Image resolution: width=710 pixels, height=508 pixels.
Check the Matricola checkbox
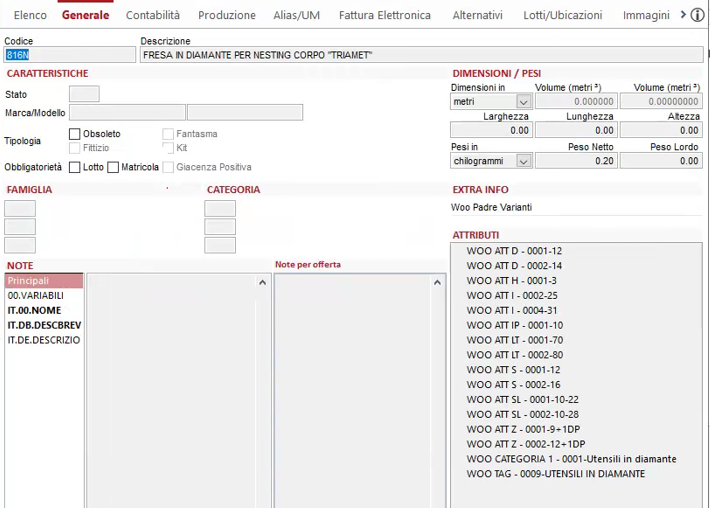(x=113, y=167)
